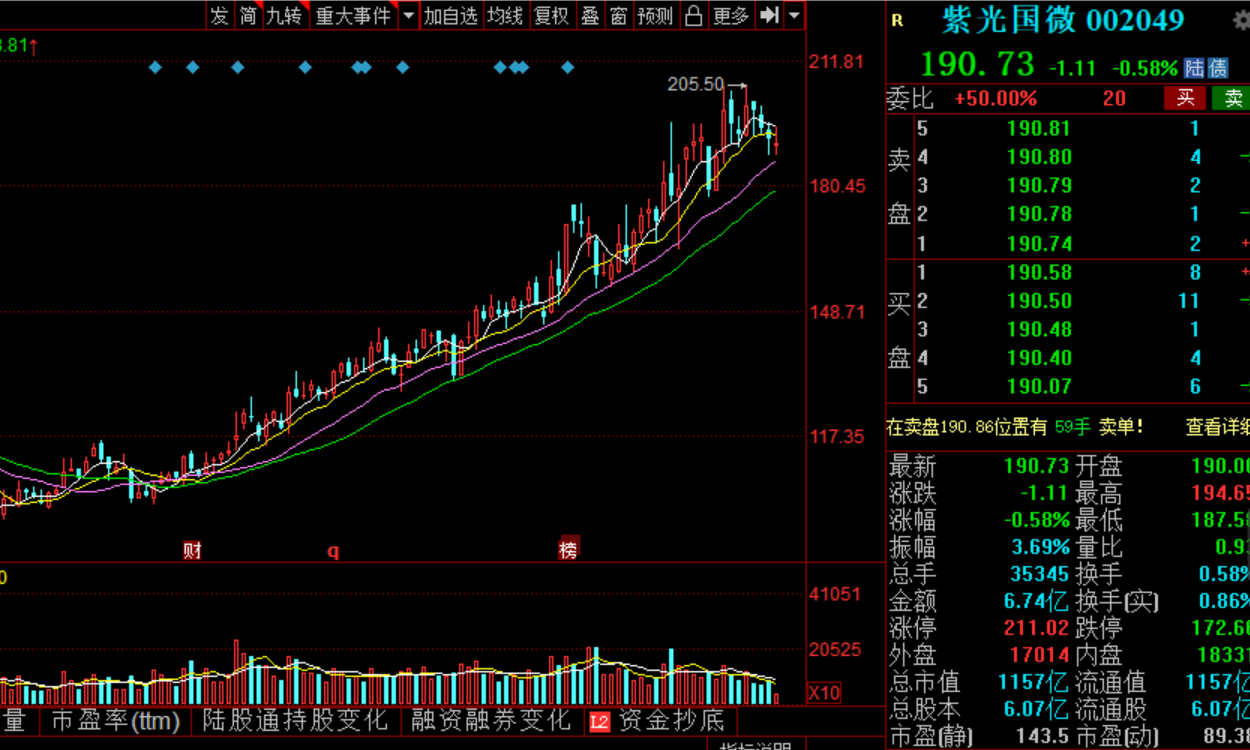Open the 更多 more options menu

[x=731, y=15]
